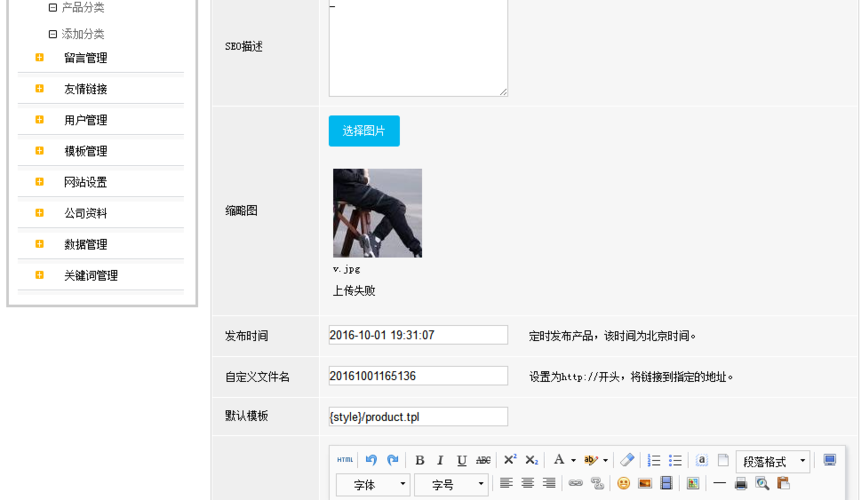Insert an emoticon smiley
The height and width of the screenshot is (500, 861).
tap(623, 483)
